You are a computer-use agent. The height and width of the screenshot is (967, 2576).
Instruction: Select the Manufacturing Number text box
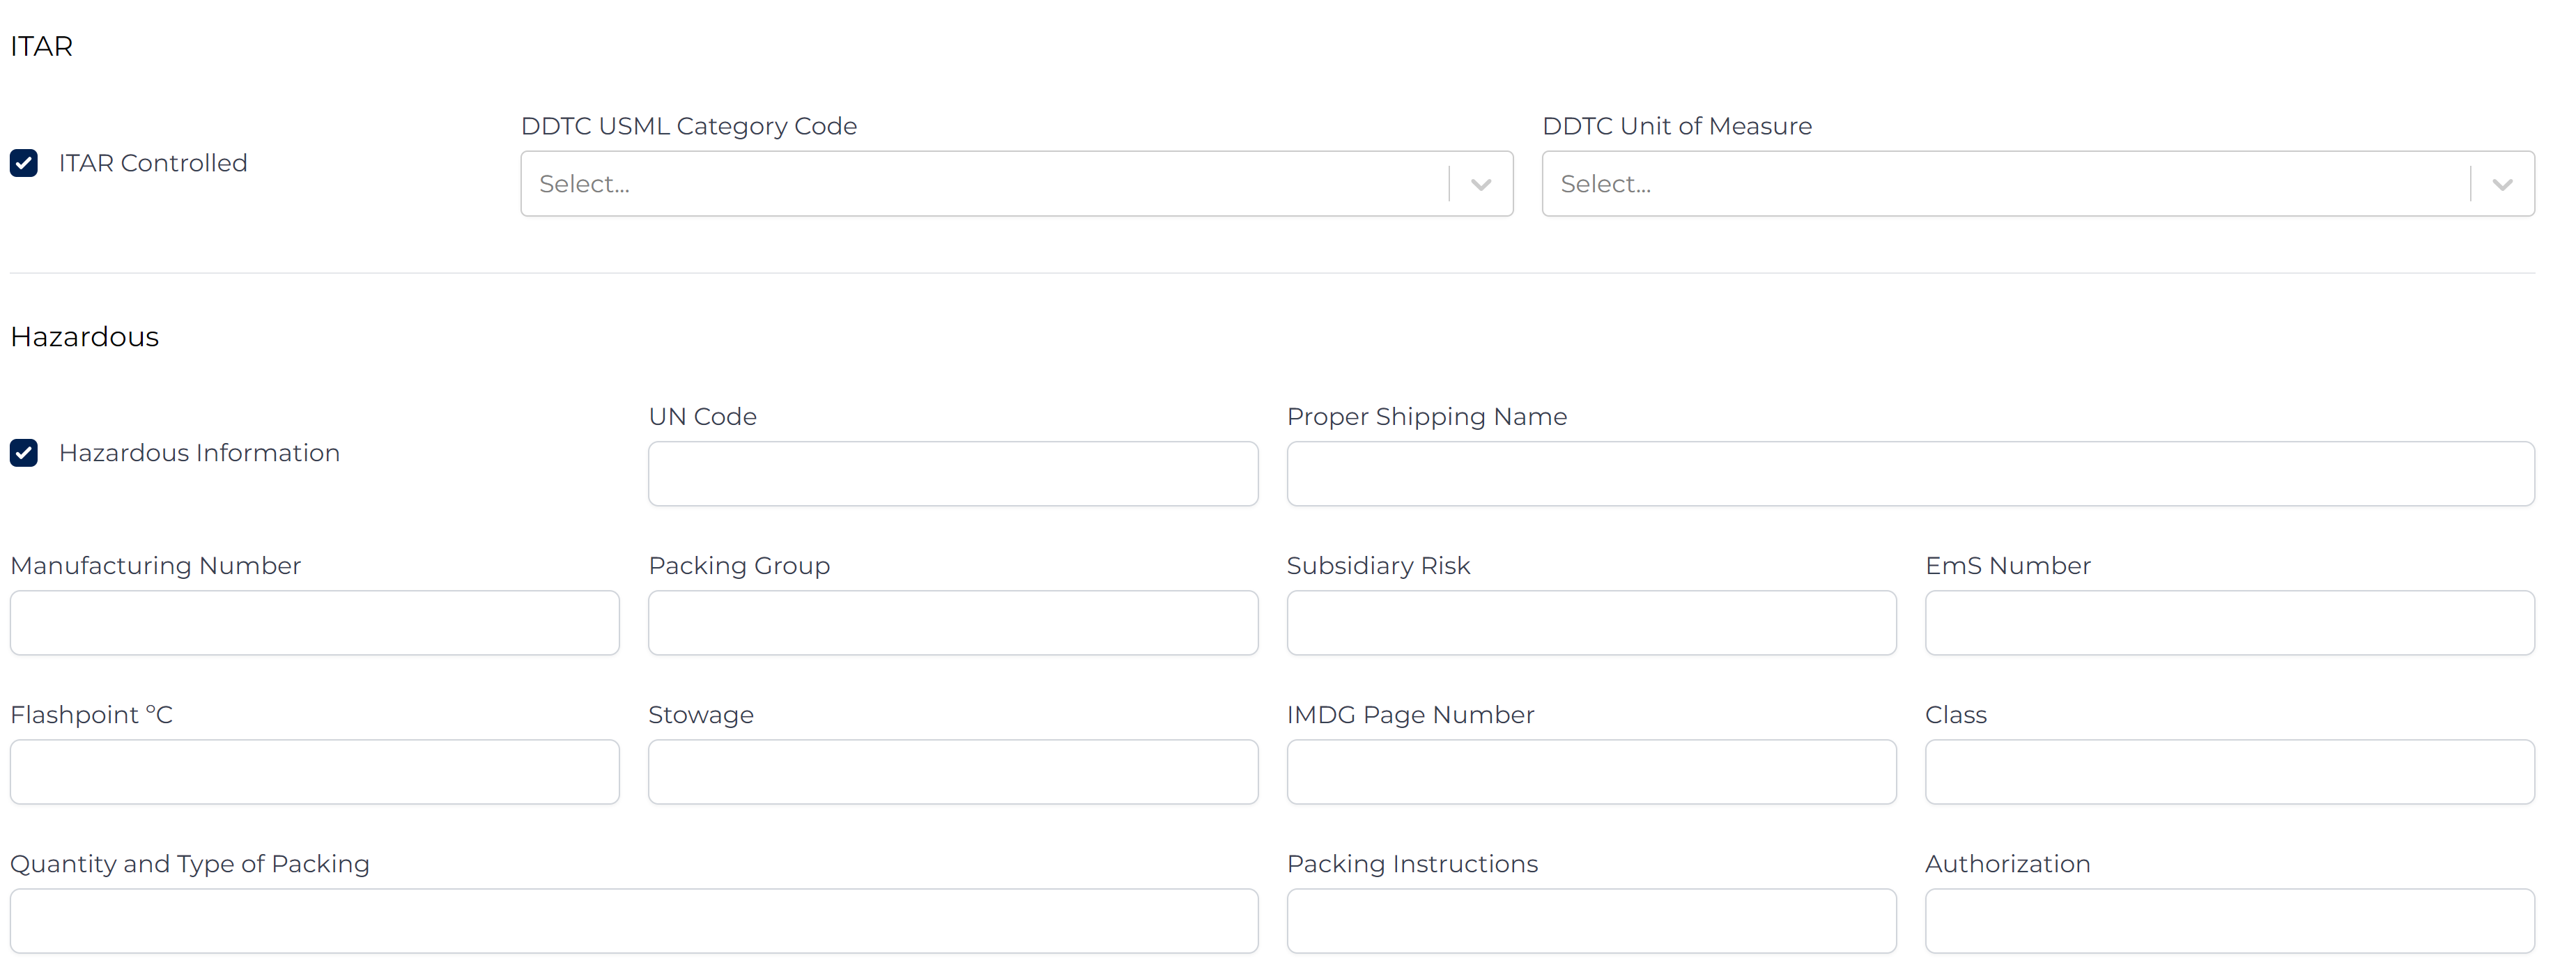314,623
